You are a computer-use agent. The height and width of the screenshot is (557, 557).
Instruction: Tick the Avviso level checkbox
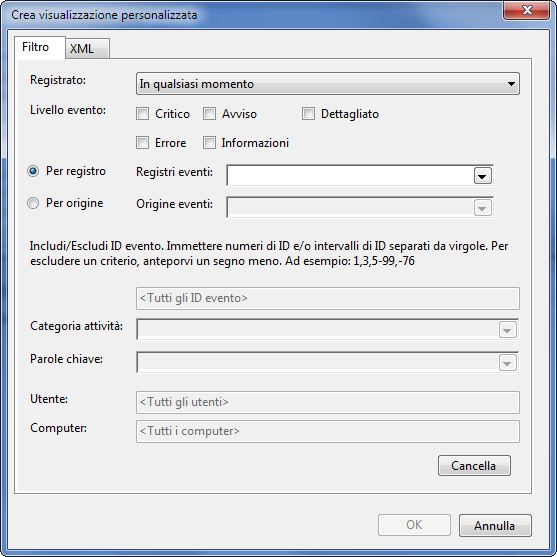(x=209, y=114)
